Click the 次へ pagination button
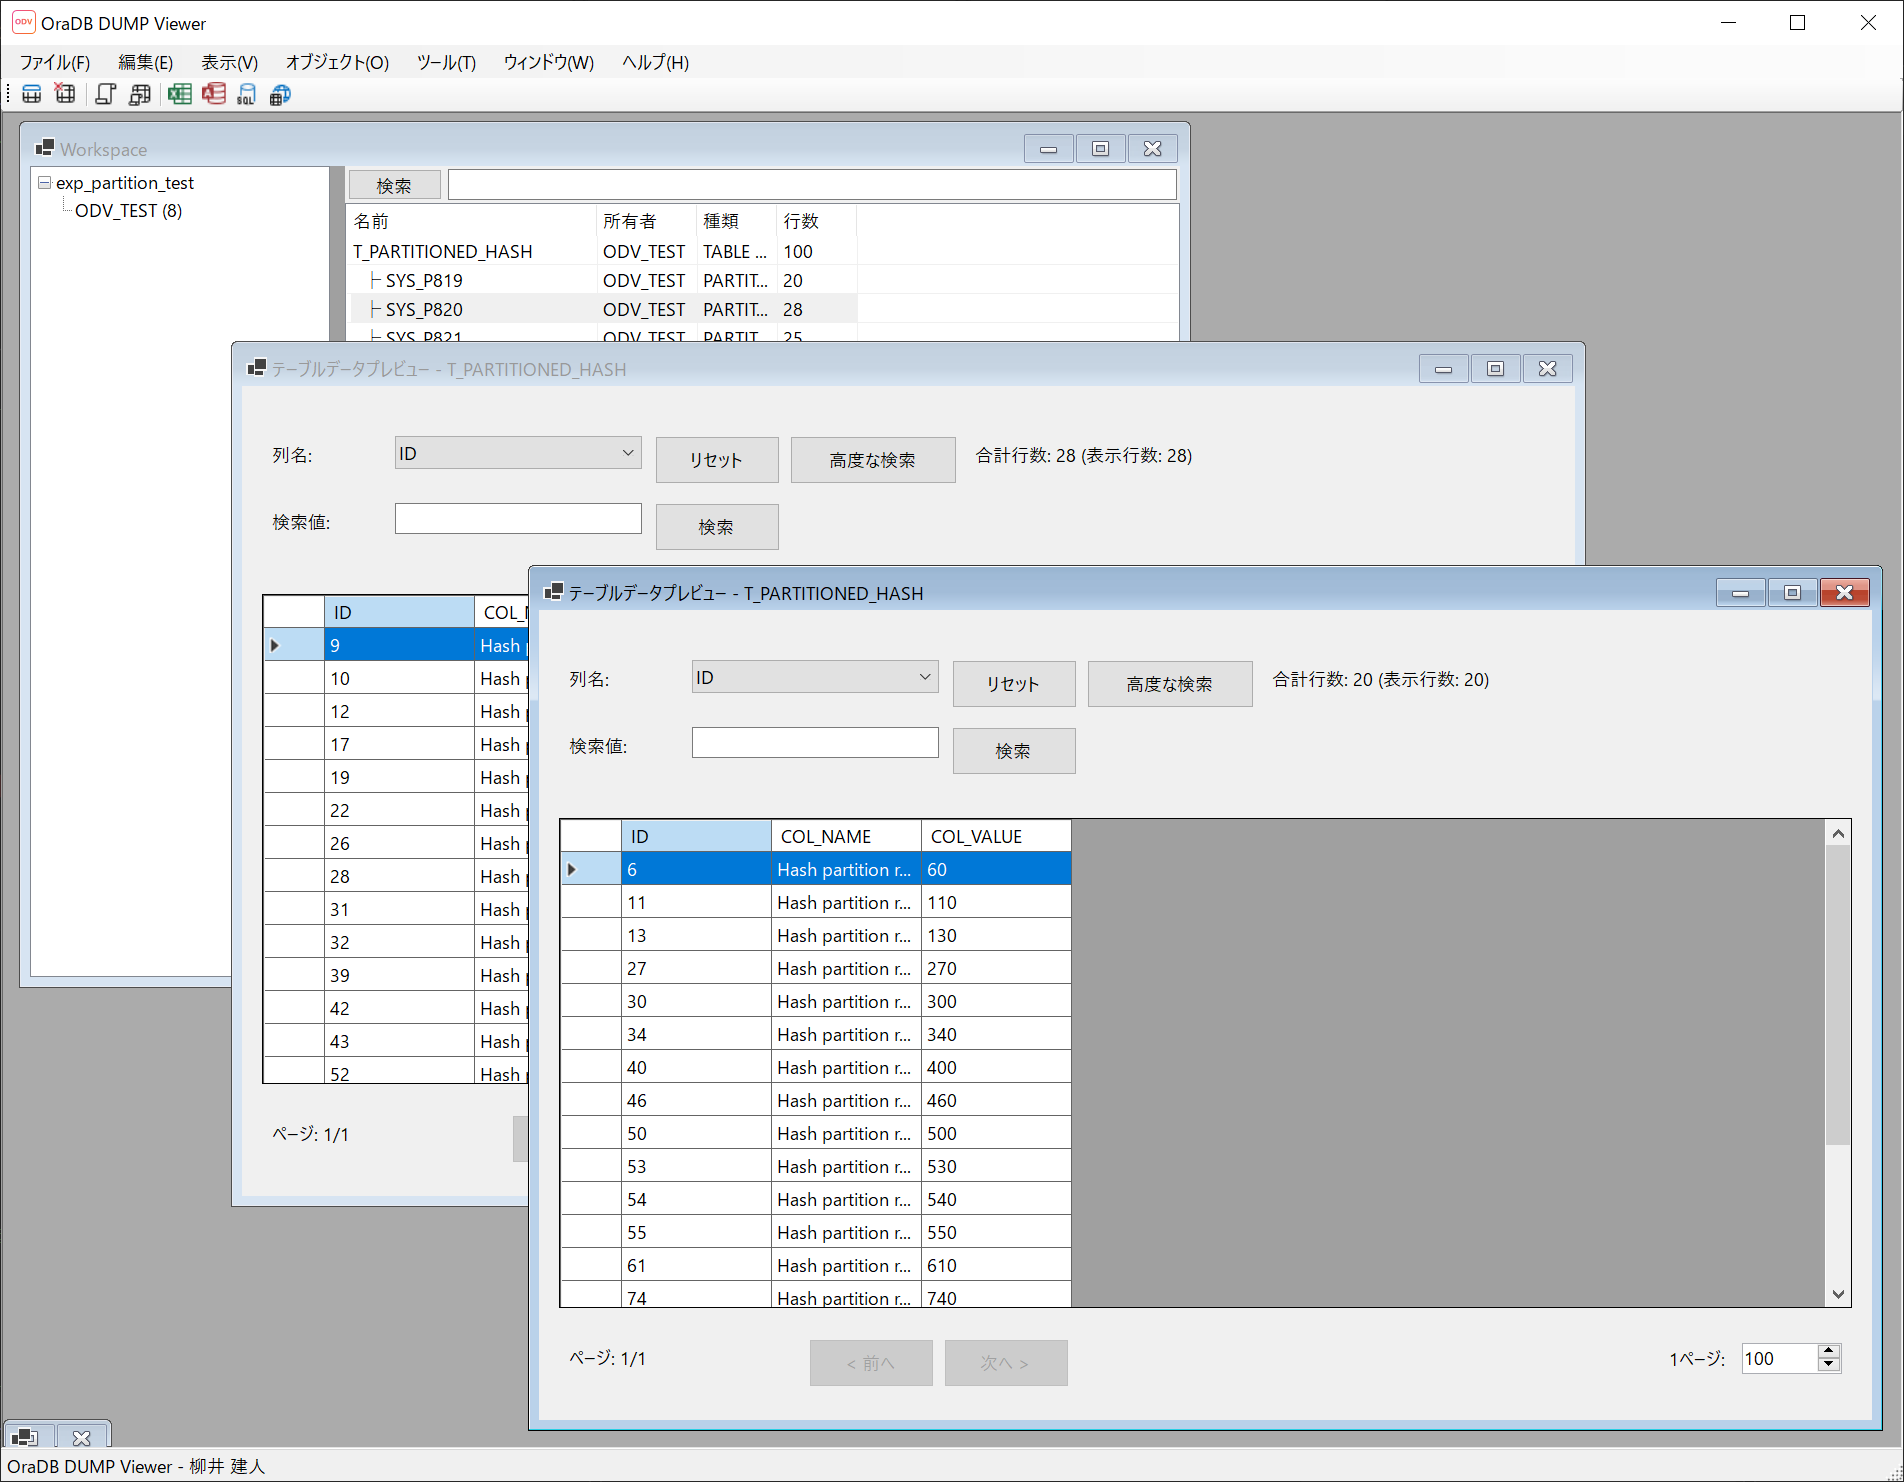 coord(1005,1362)
